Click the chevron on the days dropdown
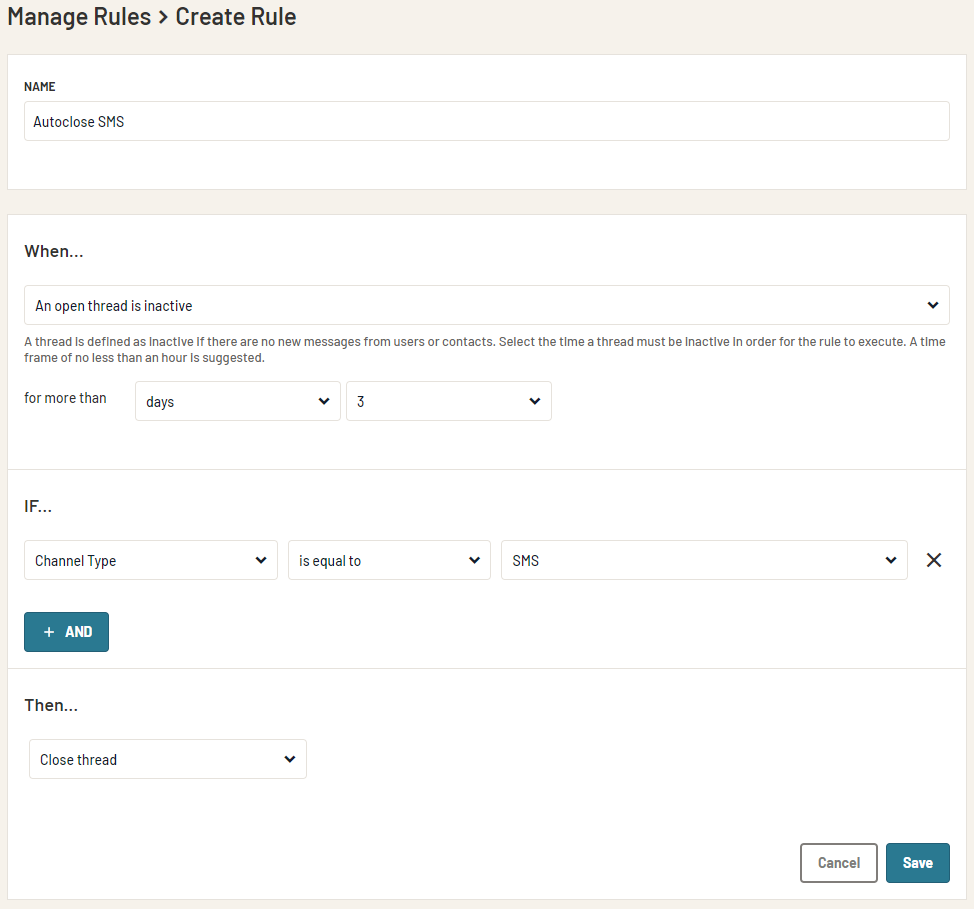 tap(324, 400)
